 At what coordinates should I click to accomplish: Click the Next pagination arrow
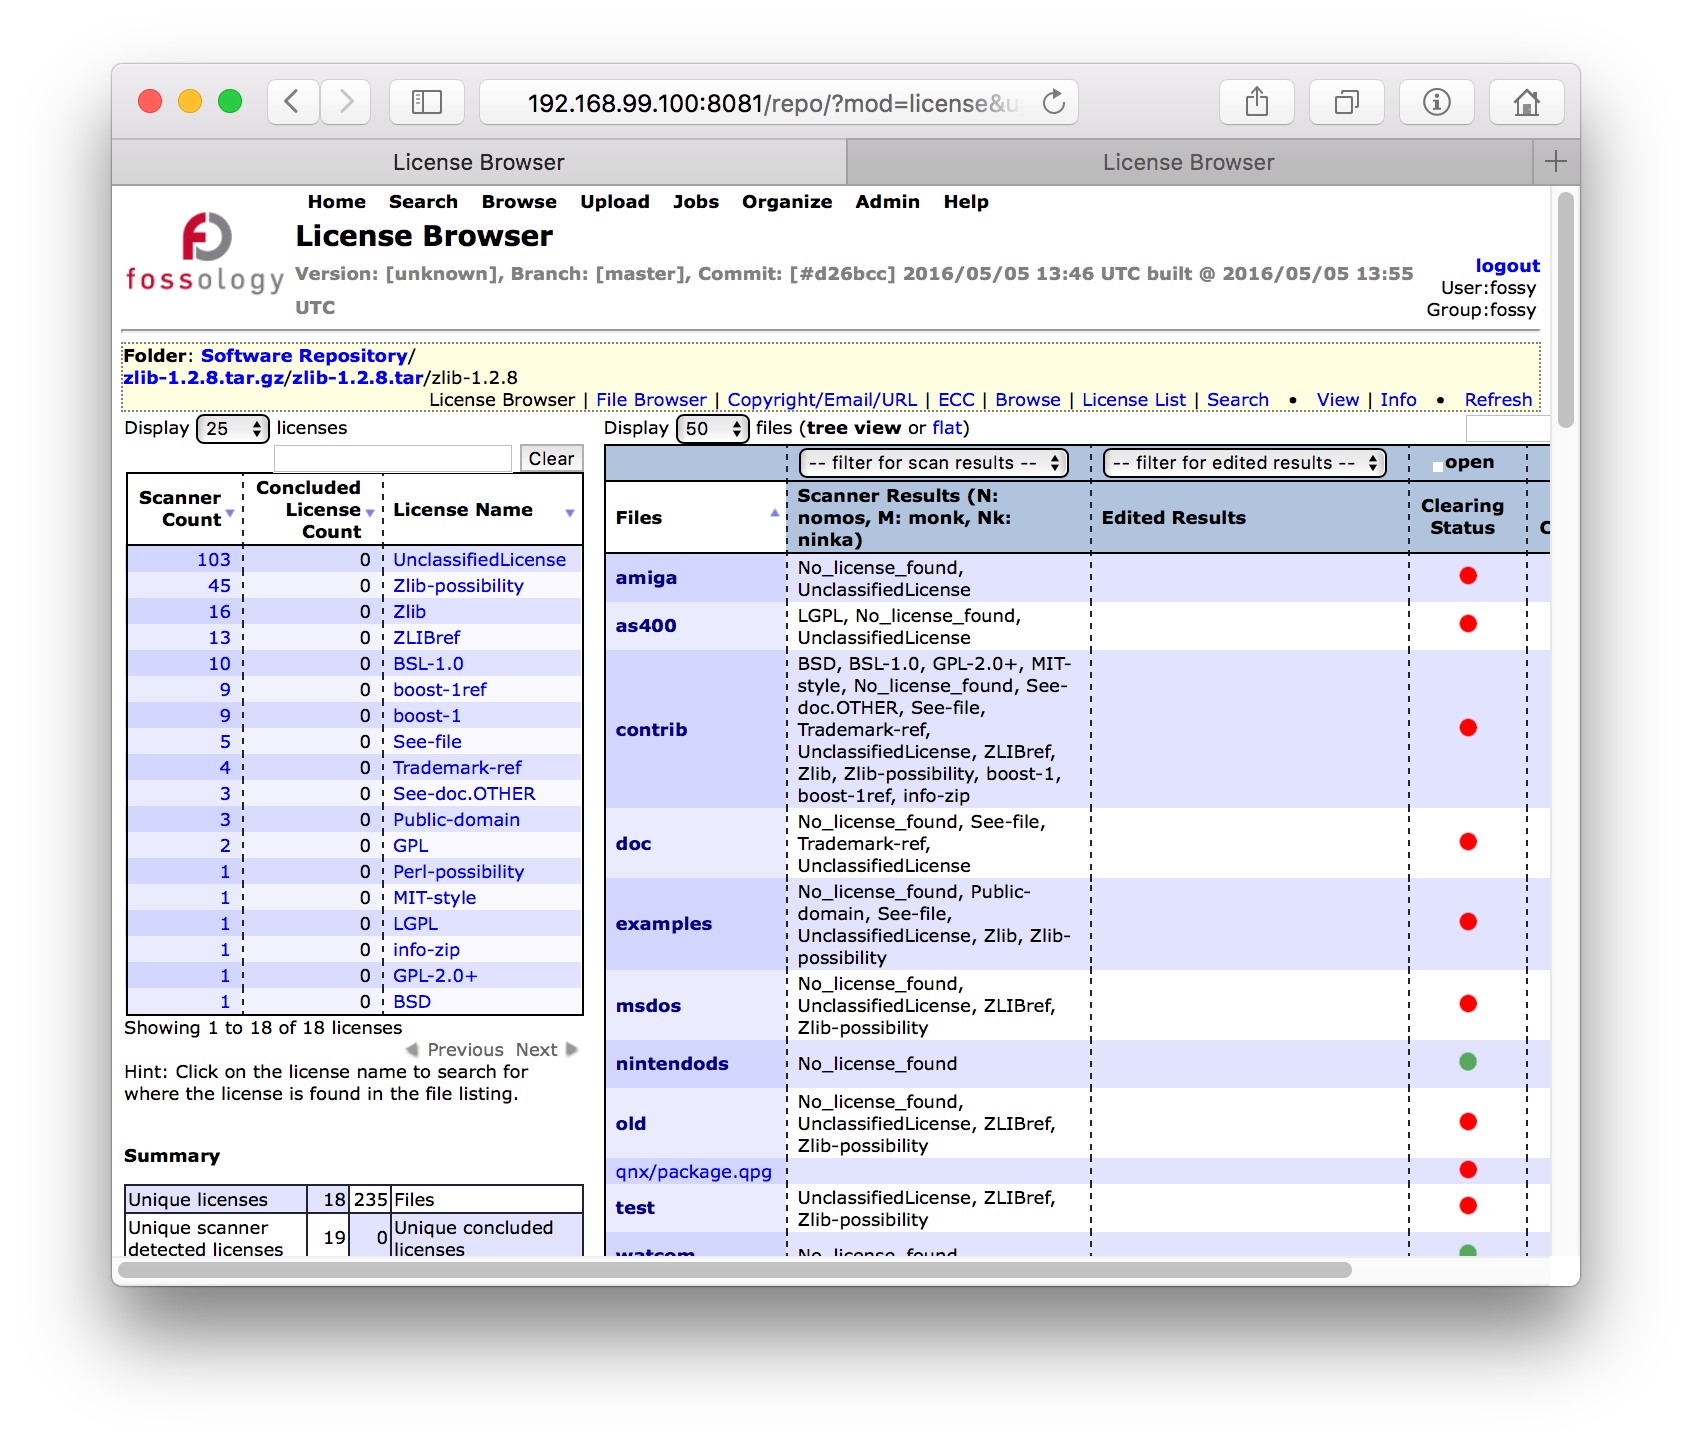(572, 1049)
